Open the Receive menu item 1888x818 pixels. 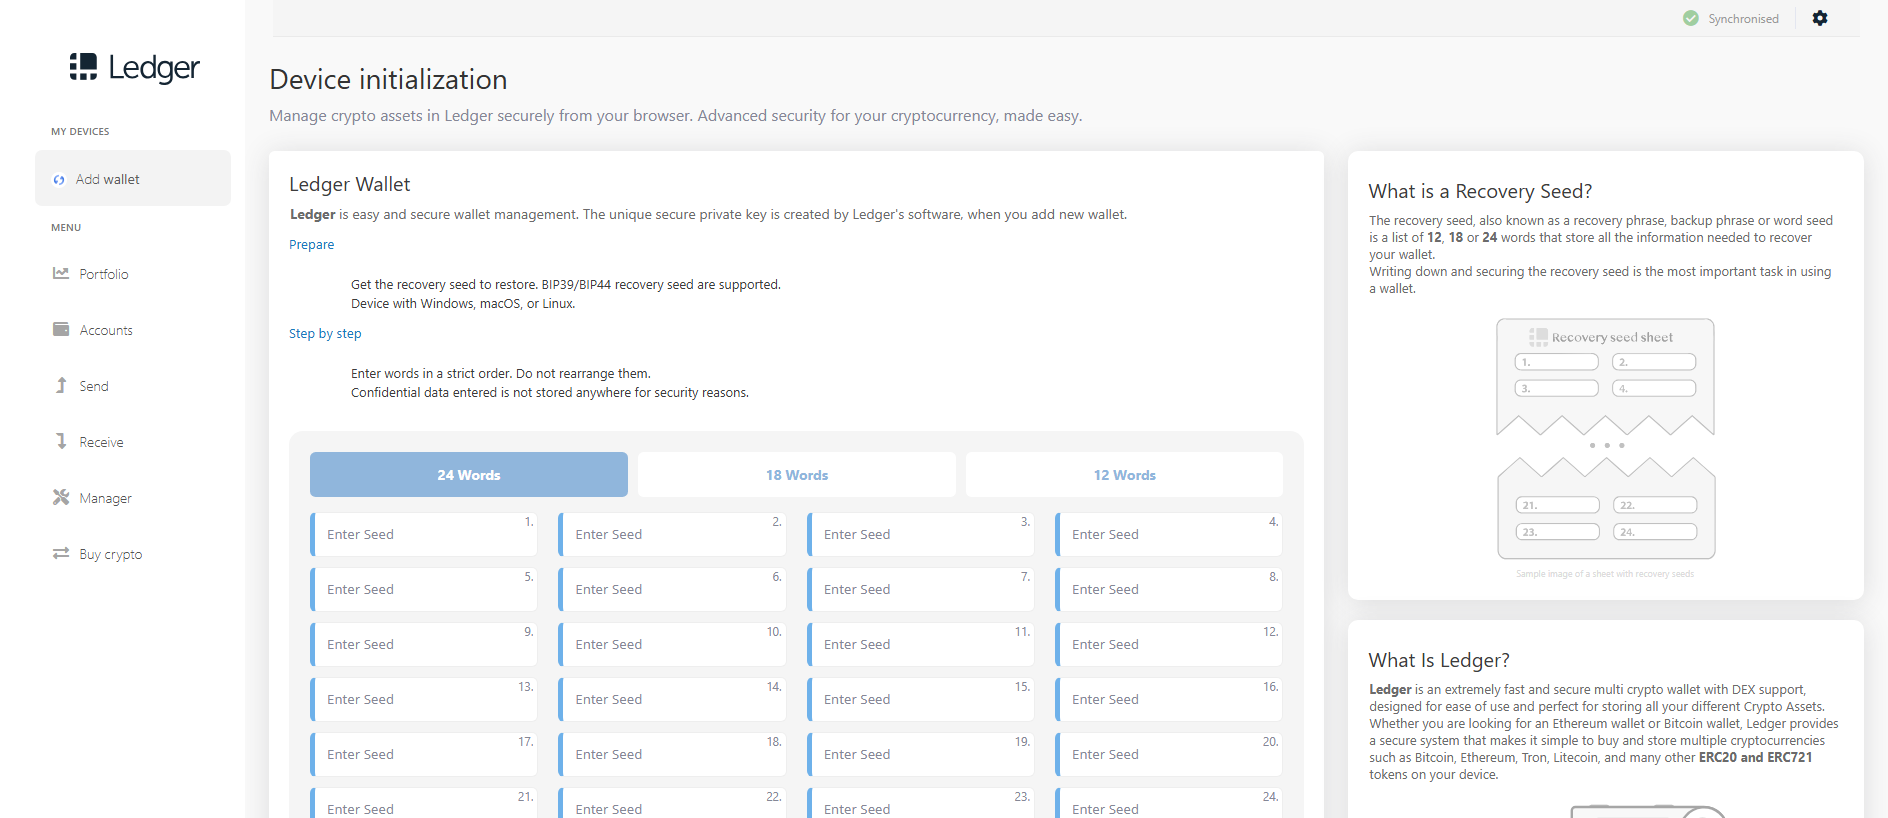[x=101, y=442]
